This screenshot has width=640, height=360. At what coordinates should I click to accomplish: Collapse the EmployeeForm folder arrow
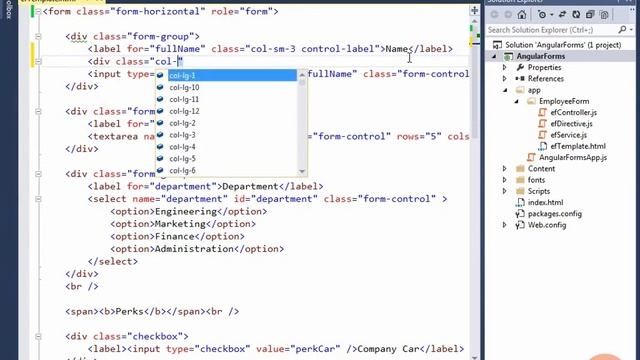[x=516, y=101]
